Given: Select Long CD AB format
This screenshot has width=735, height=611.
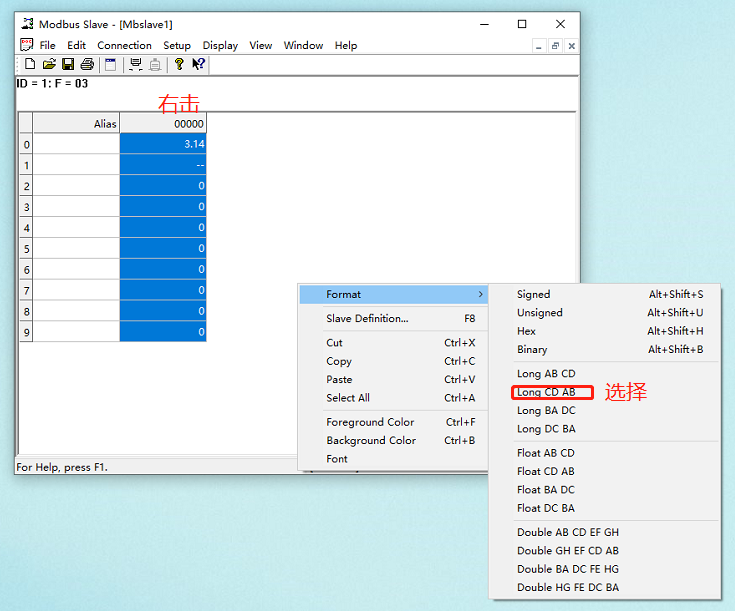Looking at the screenshot, I should point(605,392).
